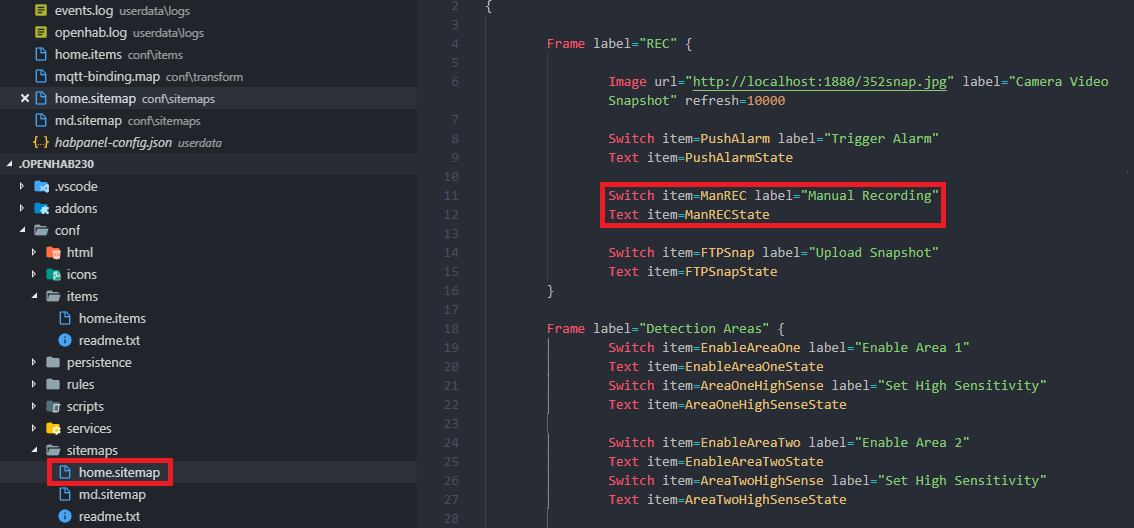This screenshot has height=528, width=1134.
Task: Open readme.txt under the items folder
Action: 109,340
